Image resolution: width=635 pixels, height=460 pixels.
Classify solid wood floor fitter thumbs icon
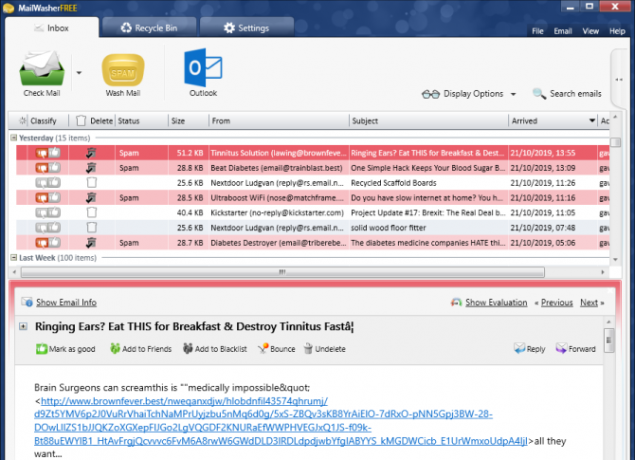48,228
